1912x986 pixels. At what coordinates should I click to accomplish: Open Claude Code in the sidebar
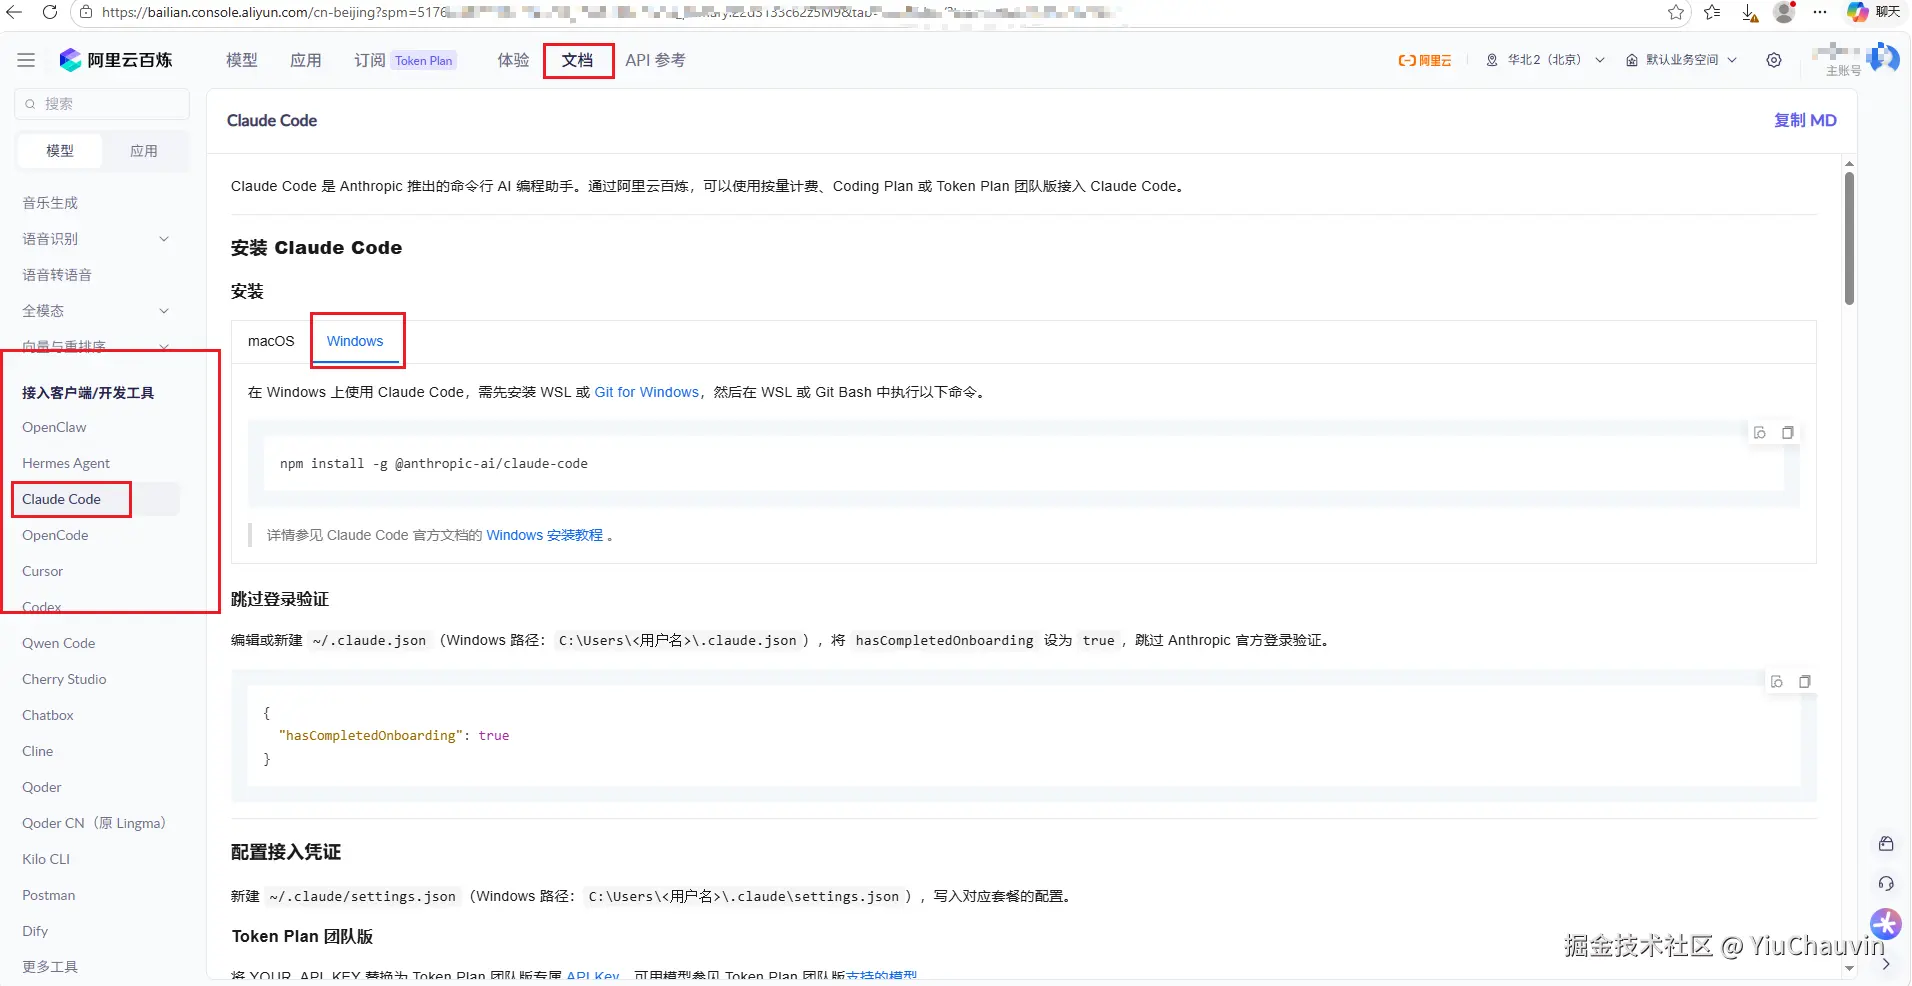tap(62, 499)
